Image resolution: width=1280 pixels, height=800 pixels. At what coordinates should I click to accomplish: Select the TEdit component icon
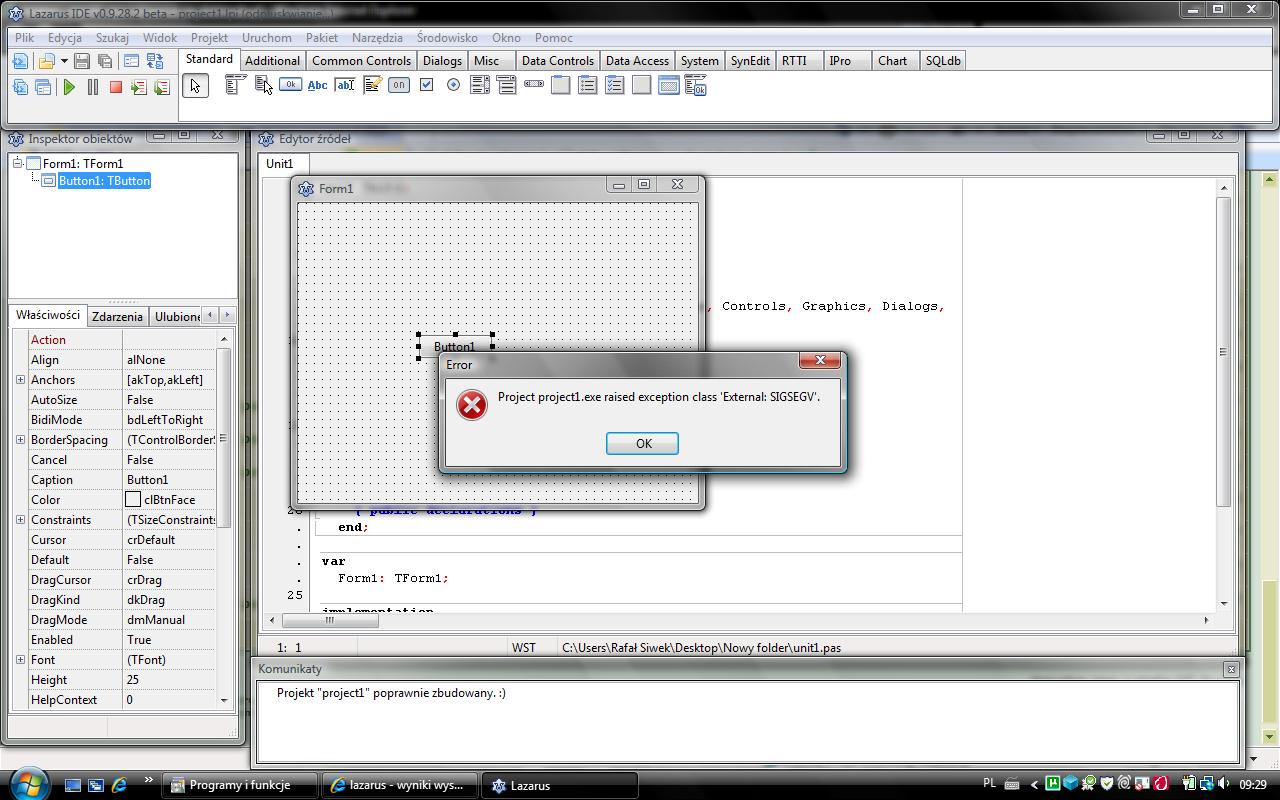coord(345,85)
